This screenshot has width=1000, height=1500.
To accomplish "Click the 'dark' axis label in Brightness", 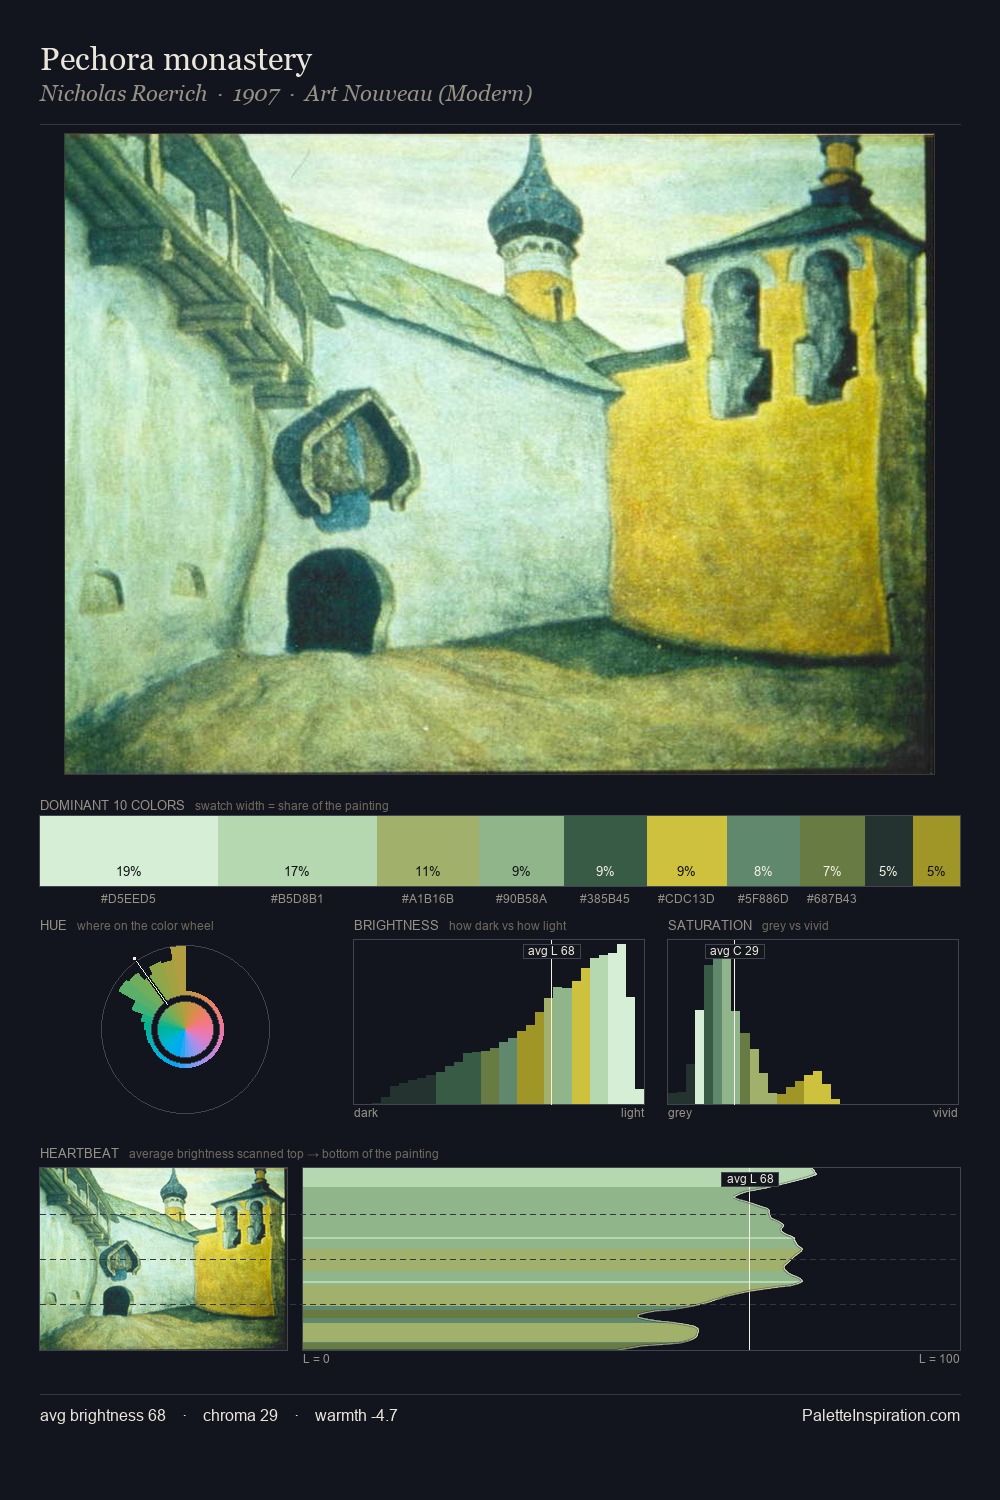I will click(366, 1112).
